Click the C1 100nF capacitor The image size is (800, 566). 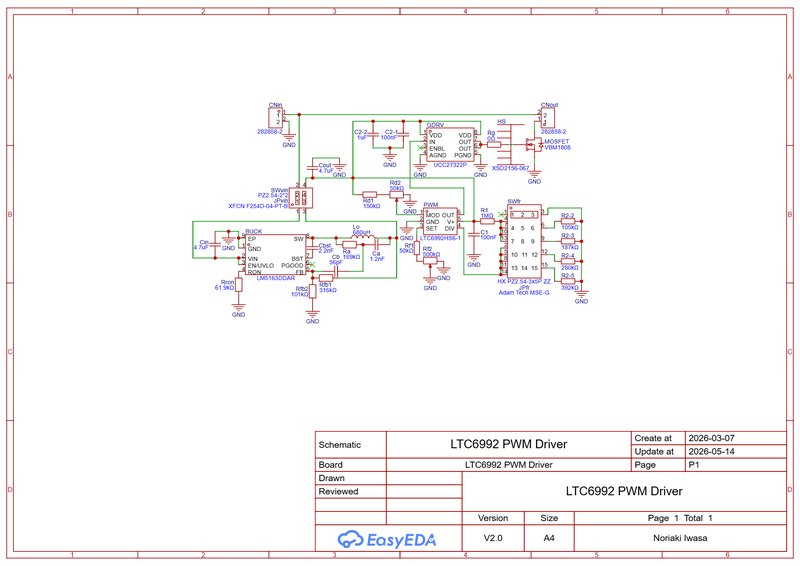[474, 235]
